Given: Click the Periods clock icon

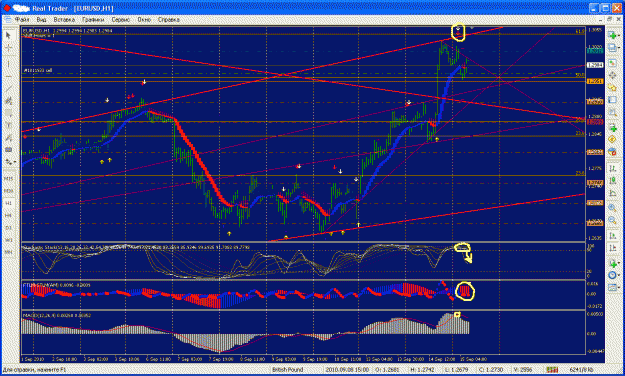Looking at the screenshot, I should pyautogui.click(x=612, y=276).
